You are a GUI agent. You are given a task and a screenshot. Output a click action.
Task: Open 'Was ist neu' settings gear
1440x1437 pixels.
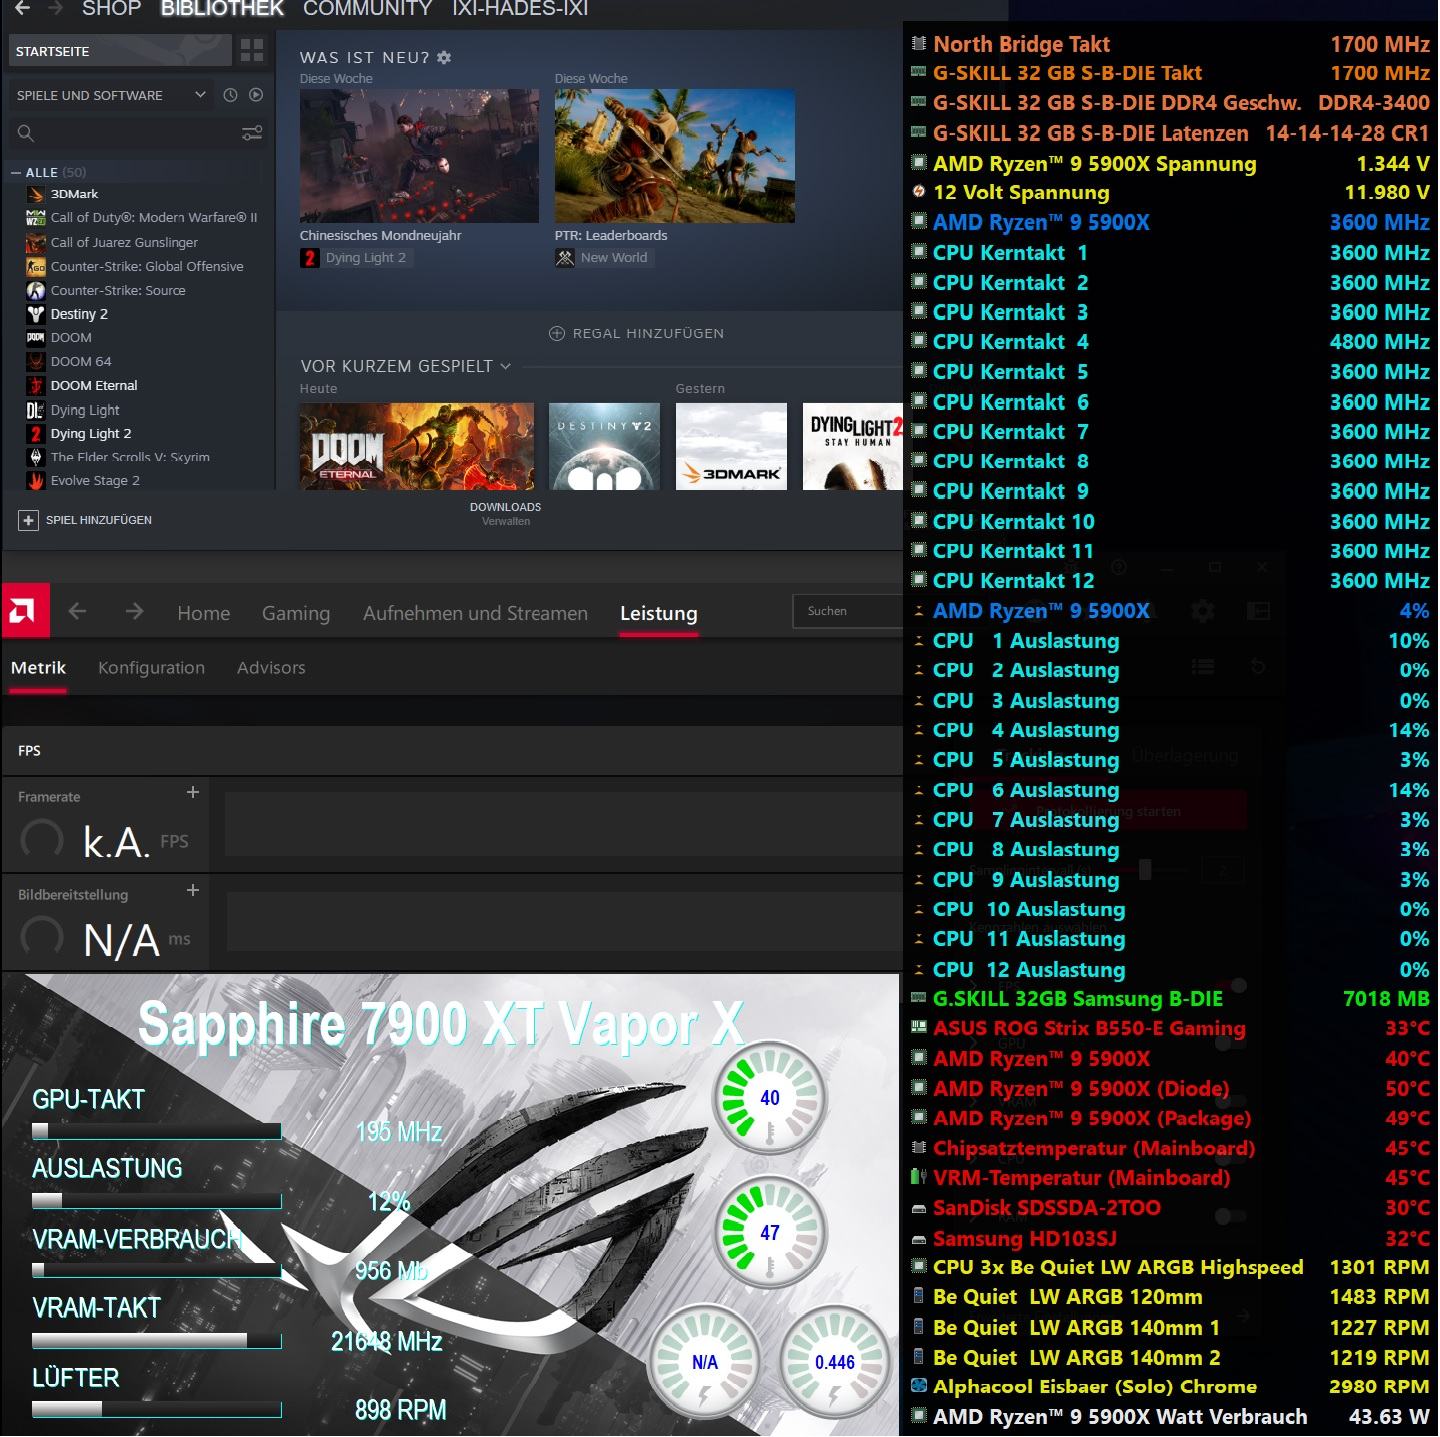pos(444,58)
